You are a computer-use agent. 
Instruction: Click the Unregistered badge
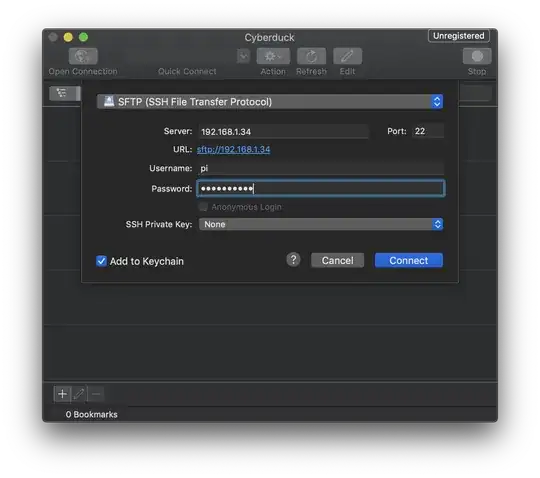tap(458, 36)
